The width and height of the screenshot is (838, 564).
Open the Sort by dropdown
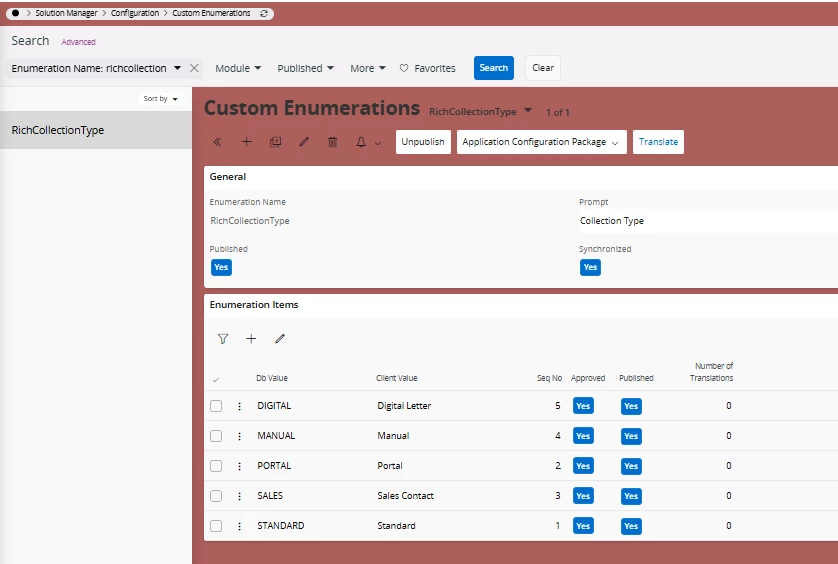tap(160, 98)
